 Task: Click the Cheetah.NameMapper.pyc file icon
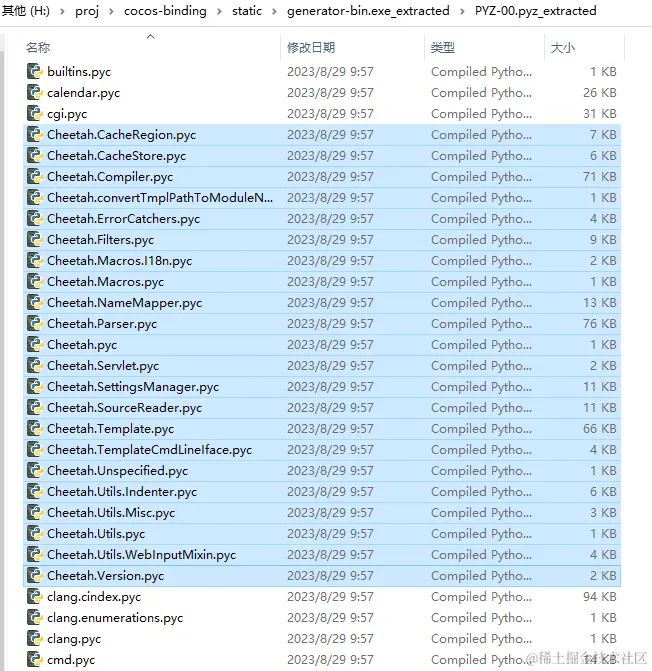[x=35, y=302]
